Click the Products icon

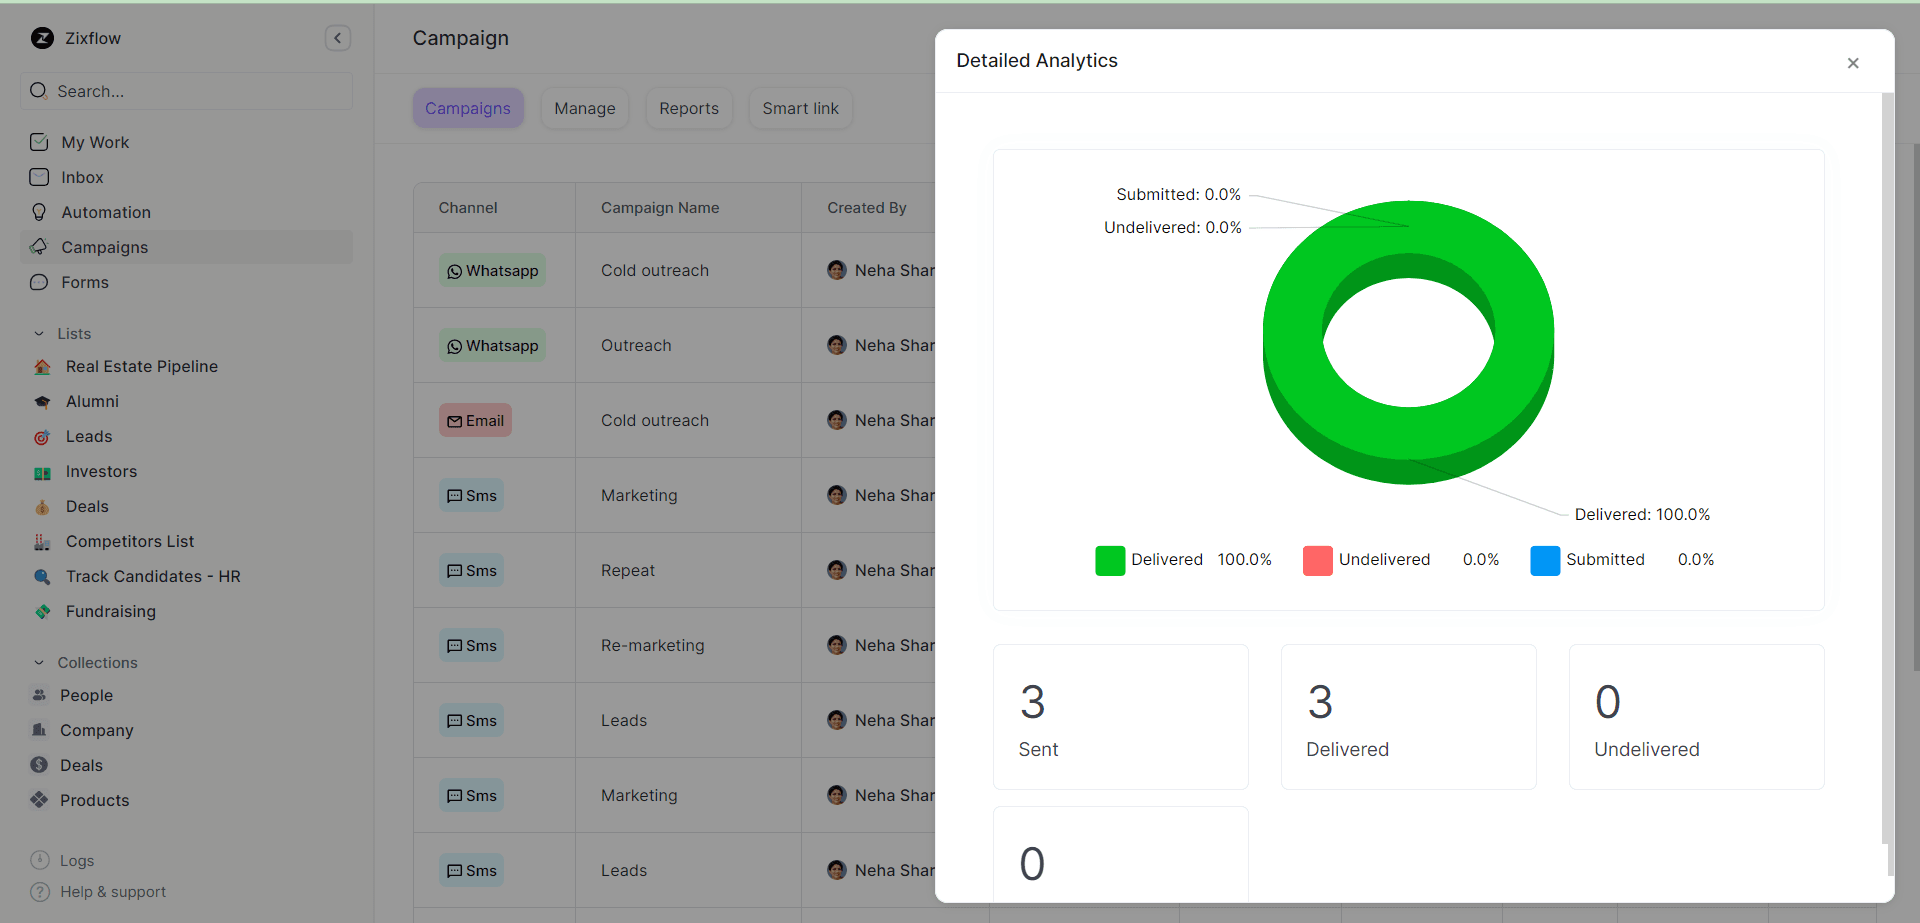pos(39,800)
